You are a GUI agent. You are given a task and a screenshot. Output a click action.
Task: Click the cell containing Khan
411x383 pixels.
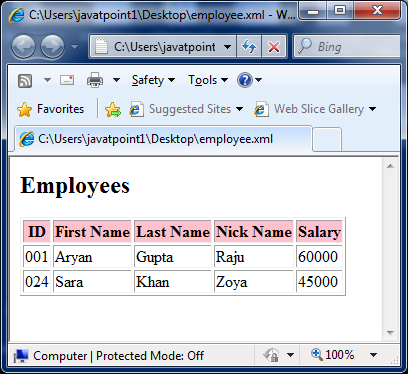(x=173, y=282)
